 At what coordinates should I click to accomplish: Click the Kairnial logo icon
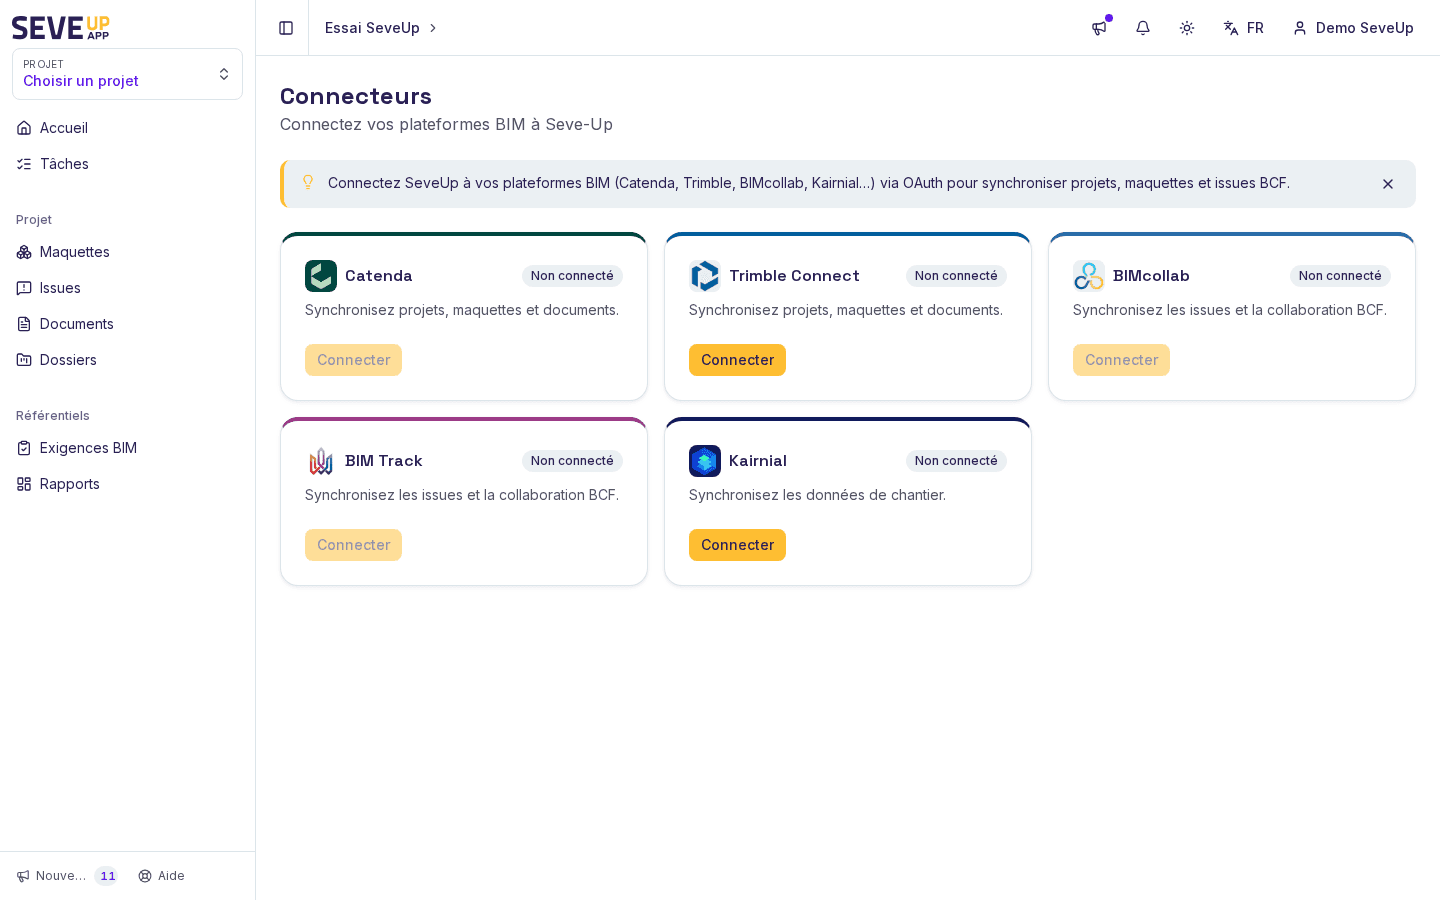click(705, 461)
